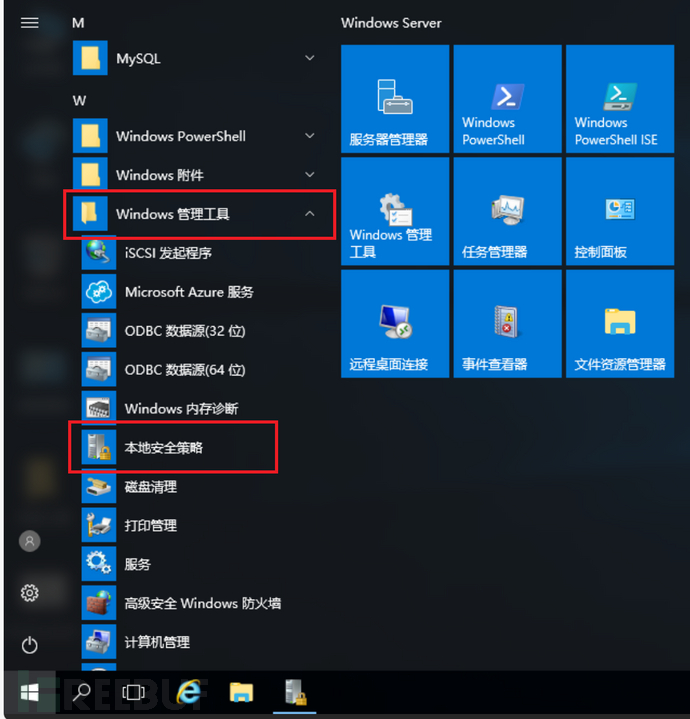
Task: Open Windows PowerShell ISE tile
Action: click(x=620, y=99)
